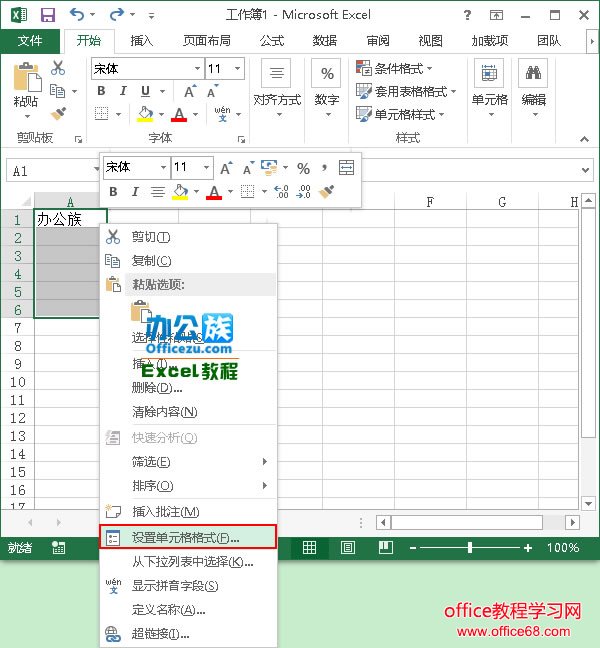The width and height of the screenshot is (600, 648).
Task: Apply yellow fill color from ribbon
Action: click(145, 114)
